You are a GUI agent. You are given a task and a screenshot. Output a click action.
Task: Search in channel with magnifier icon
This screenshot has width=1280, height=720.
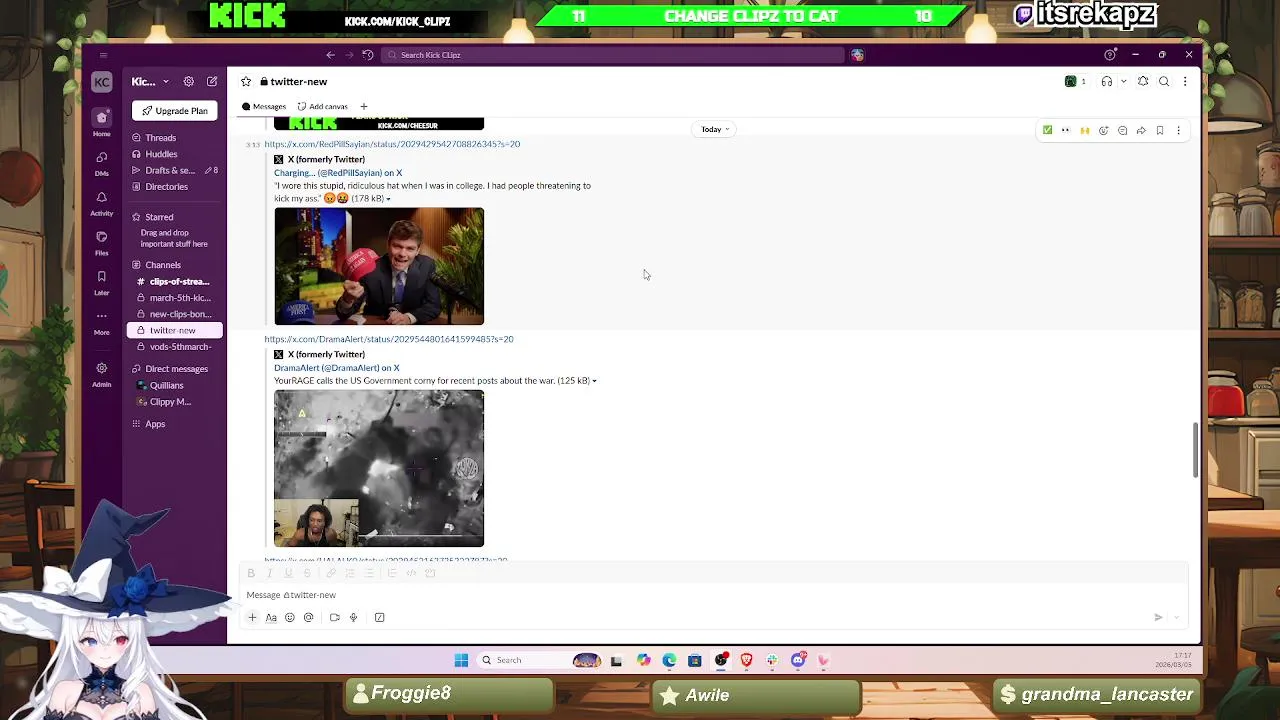[x=1164, y=82]
